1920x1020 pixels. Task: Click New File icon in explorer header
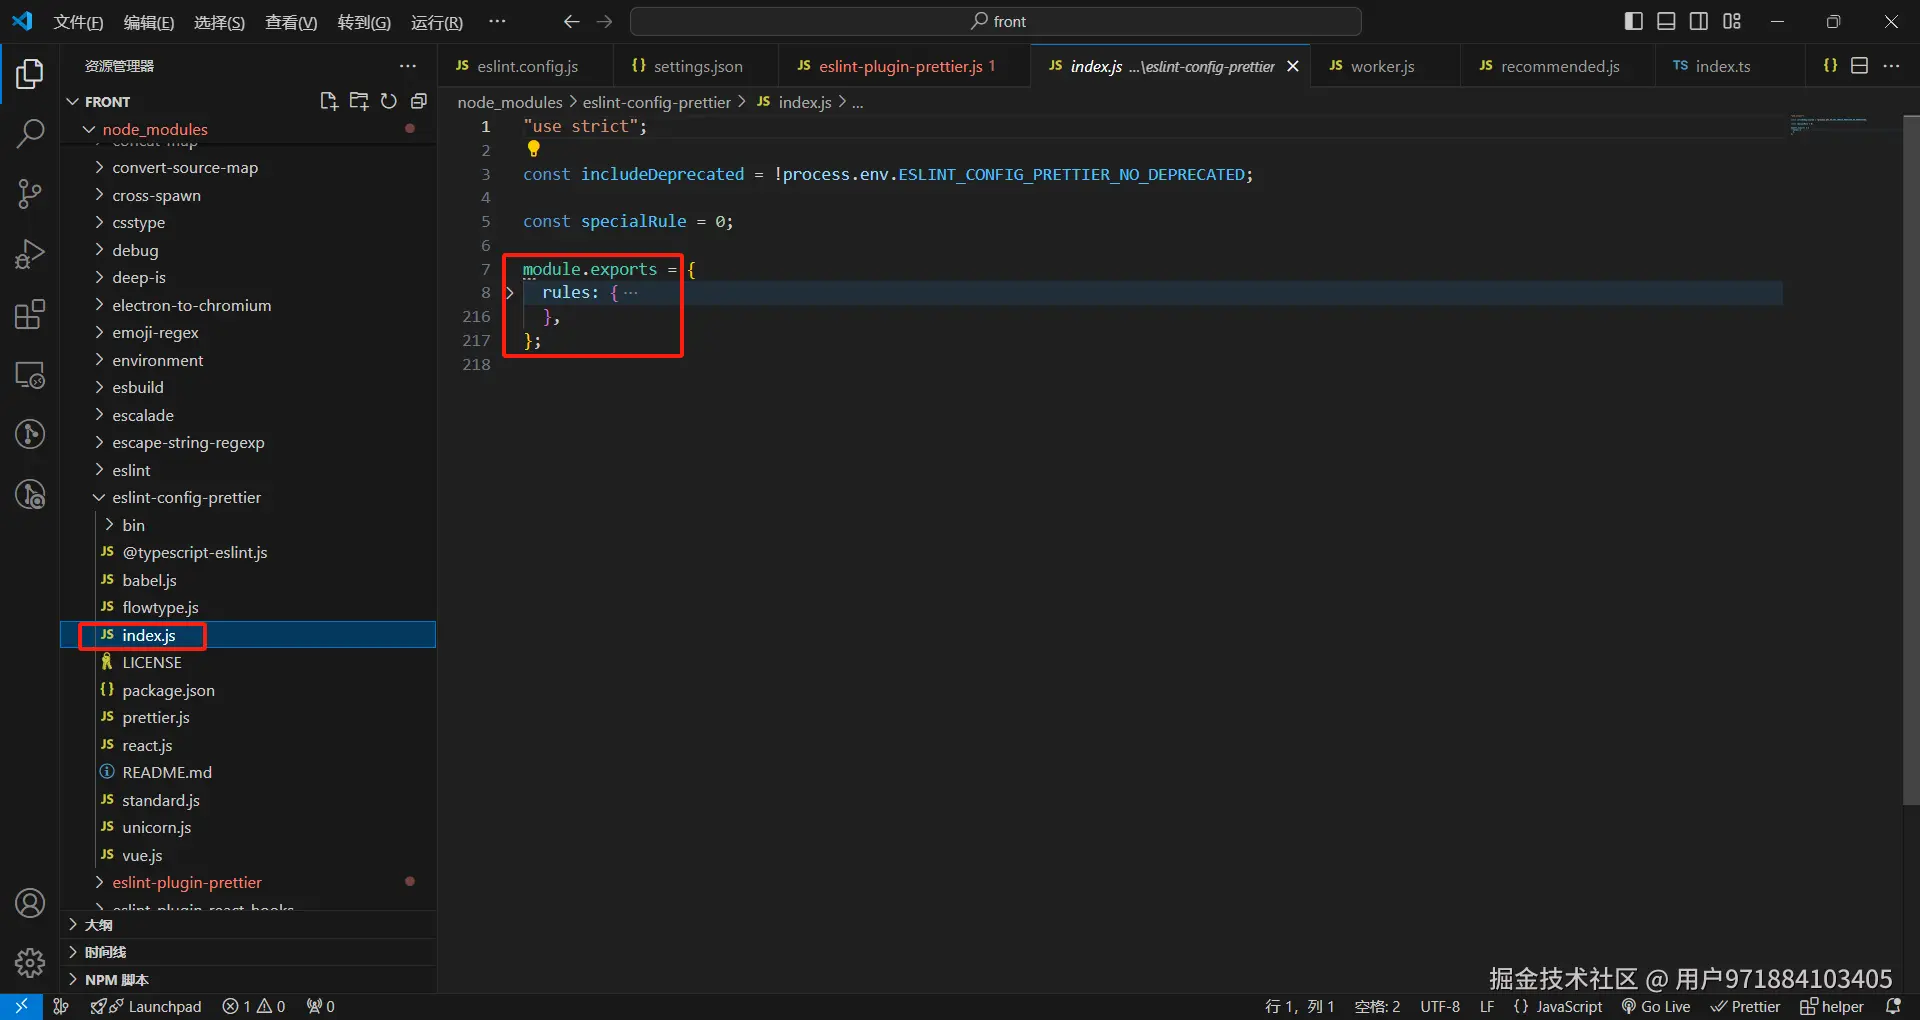328,101
